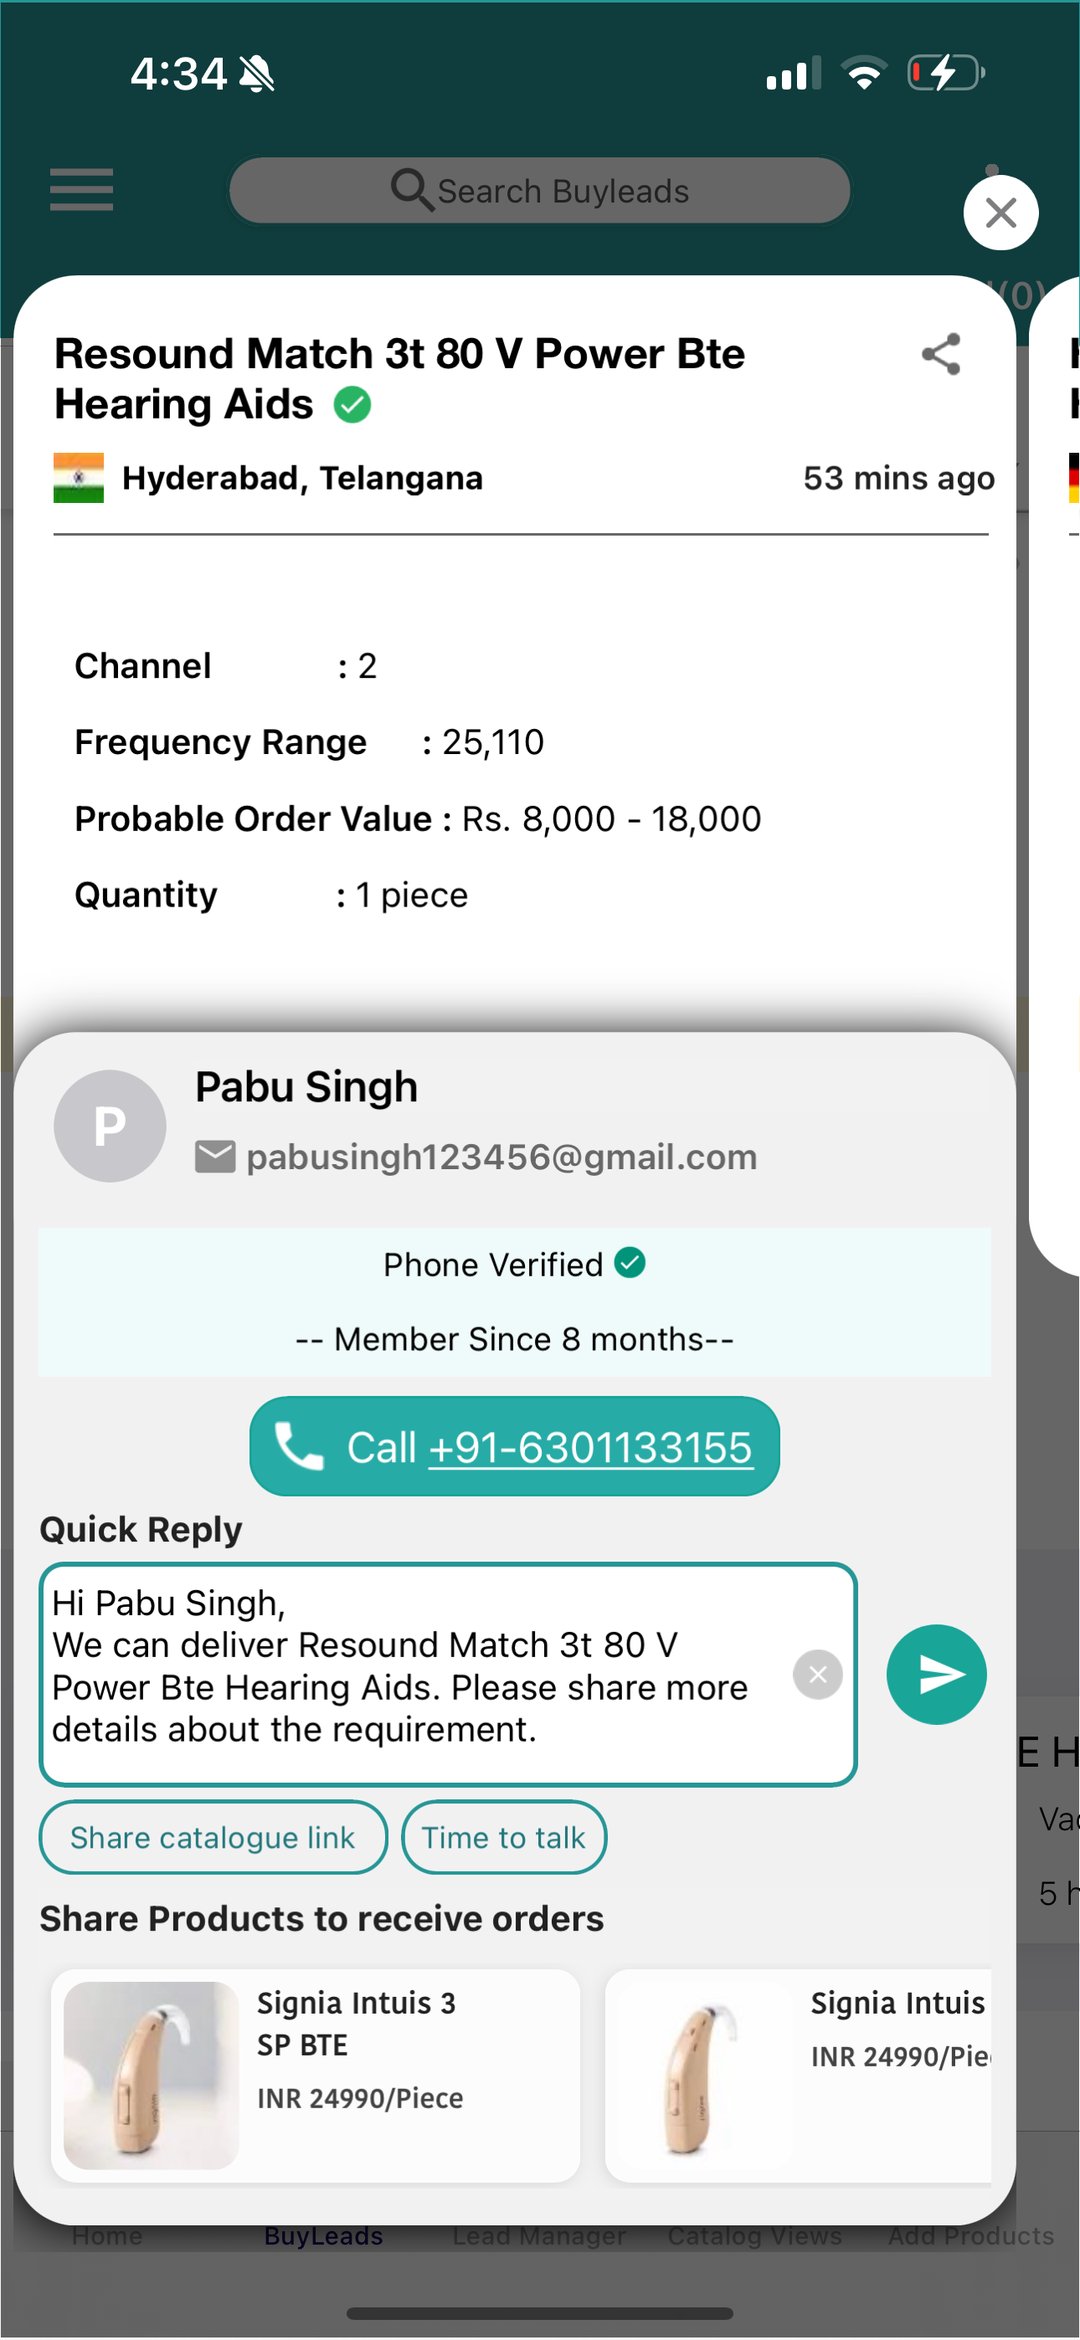
Task: Tap the Share catalogue link chip
Action: [213, 1837]
